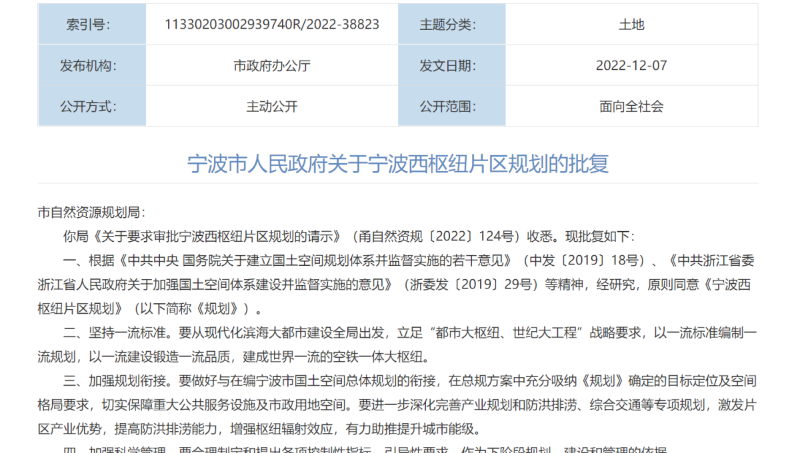Click the 索引号 label cell
Viewport: 800px width, 453px height.
point(92,24)
